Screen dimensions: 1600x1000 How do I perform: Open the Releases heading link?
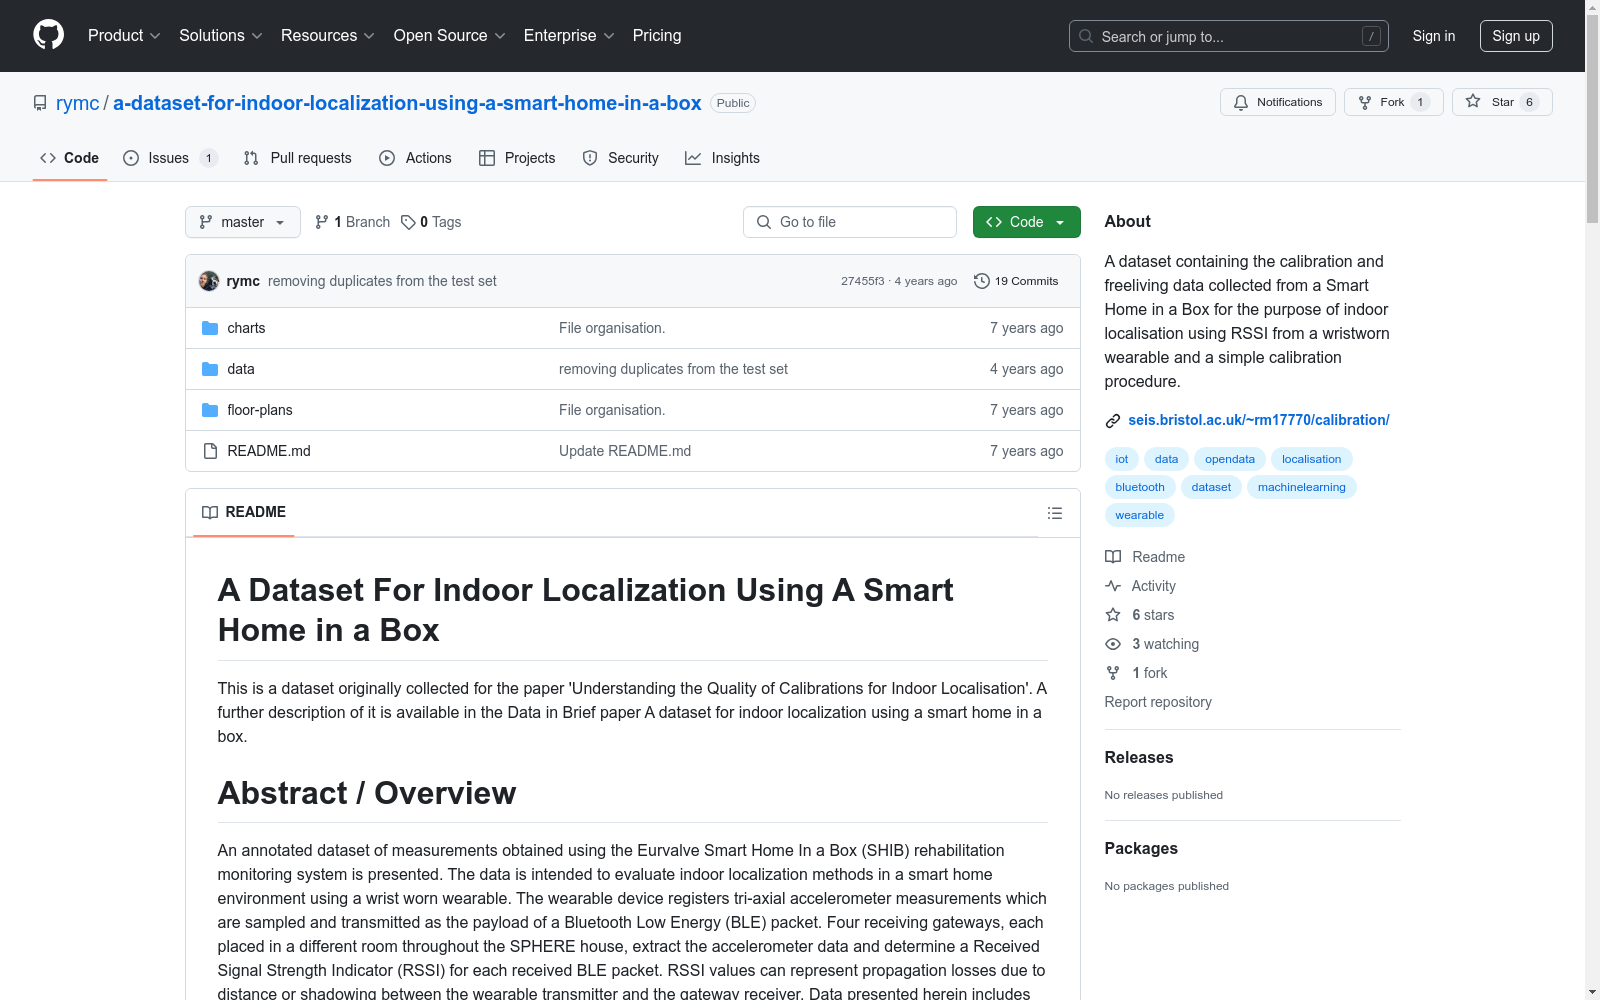[1139, 757]
